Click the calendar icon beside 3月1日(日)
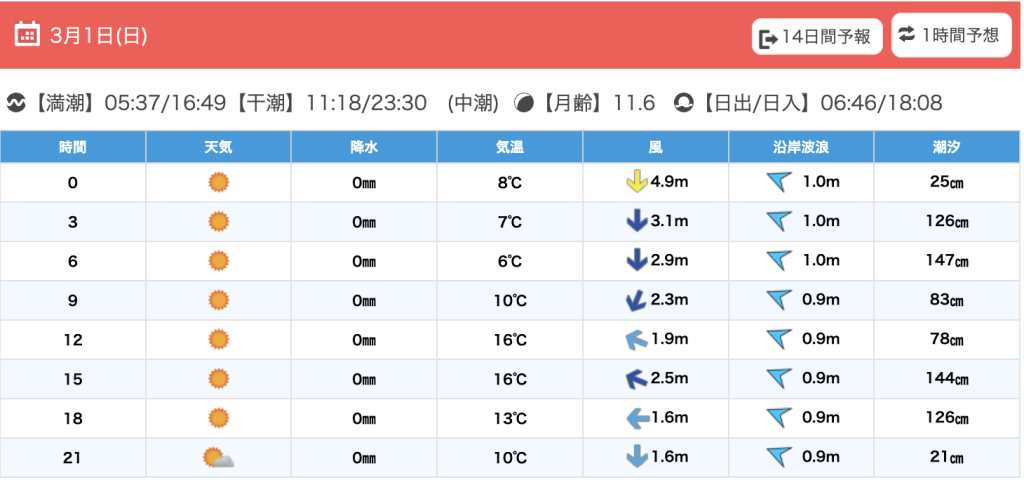 [27, 35]
